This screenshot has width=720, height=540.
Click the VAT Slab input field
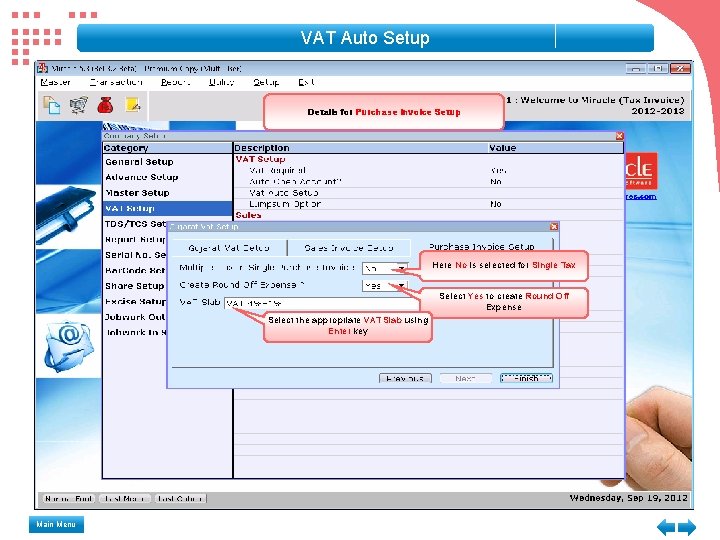321,303
